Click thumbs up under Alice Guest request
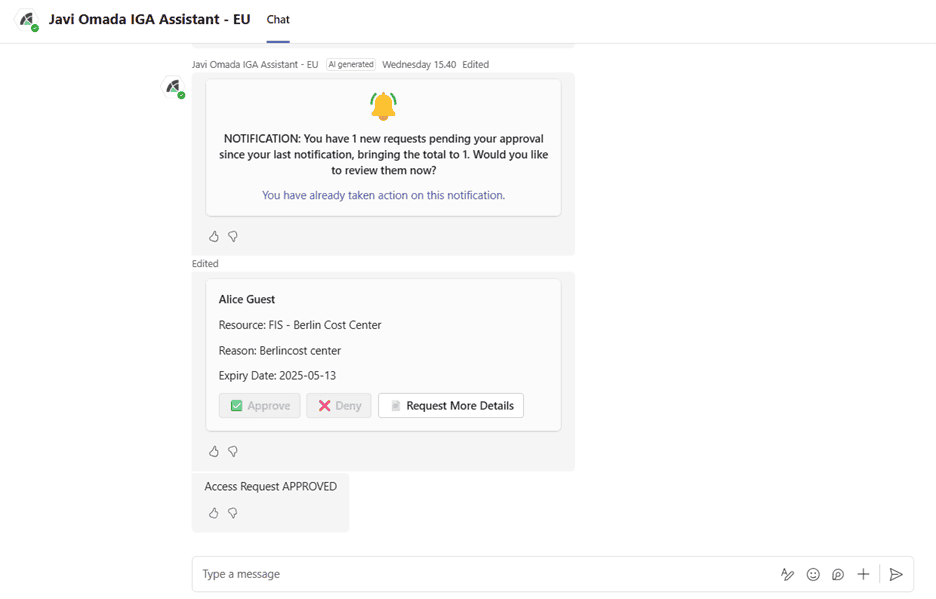Screen dimensions: 936x599 (214, 451)
